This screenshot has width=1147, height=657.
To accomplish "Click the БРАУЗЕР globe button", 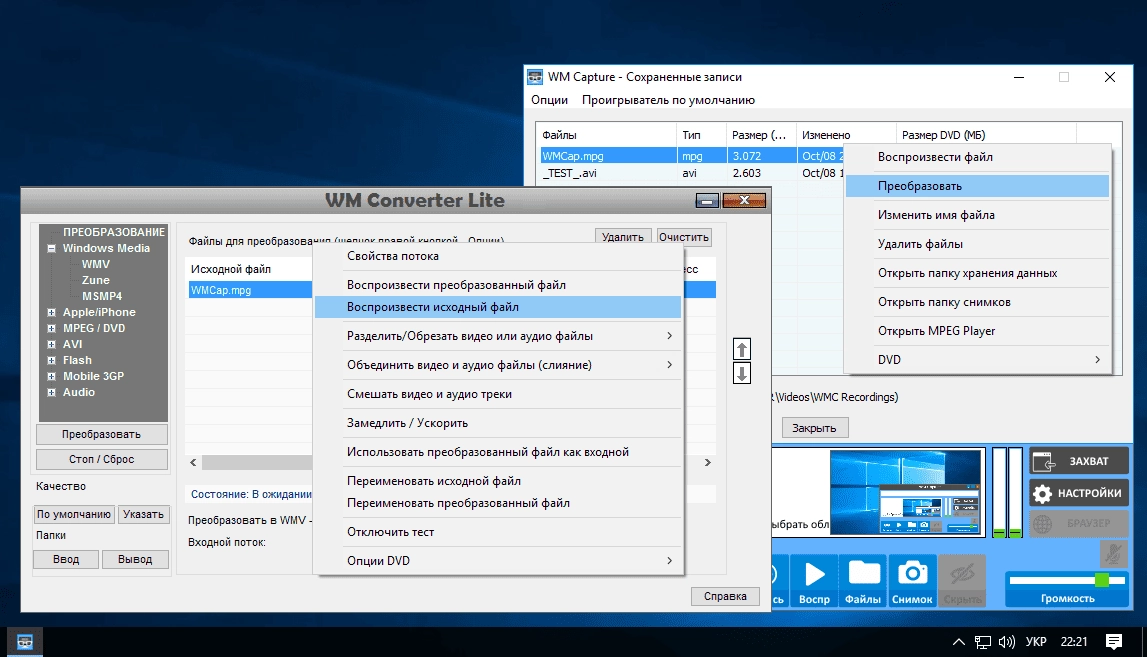I will [1079, 524].
